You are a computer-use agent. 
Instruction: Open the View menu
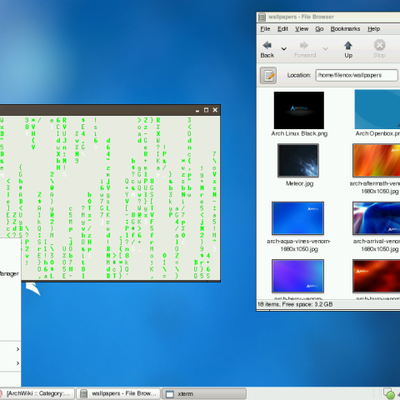(x=302, y=29)
